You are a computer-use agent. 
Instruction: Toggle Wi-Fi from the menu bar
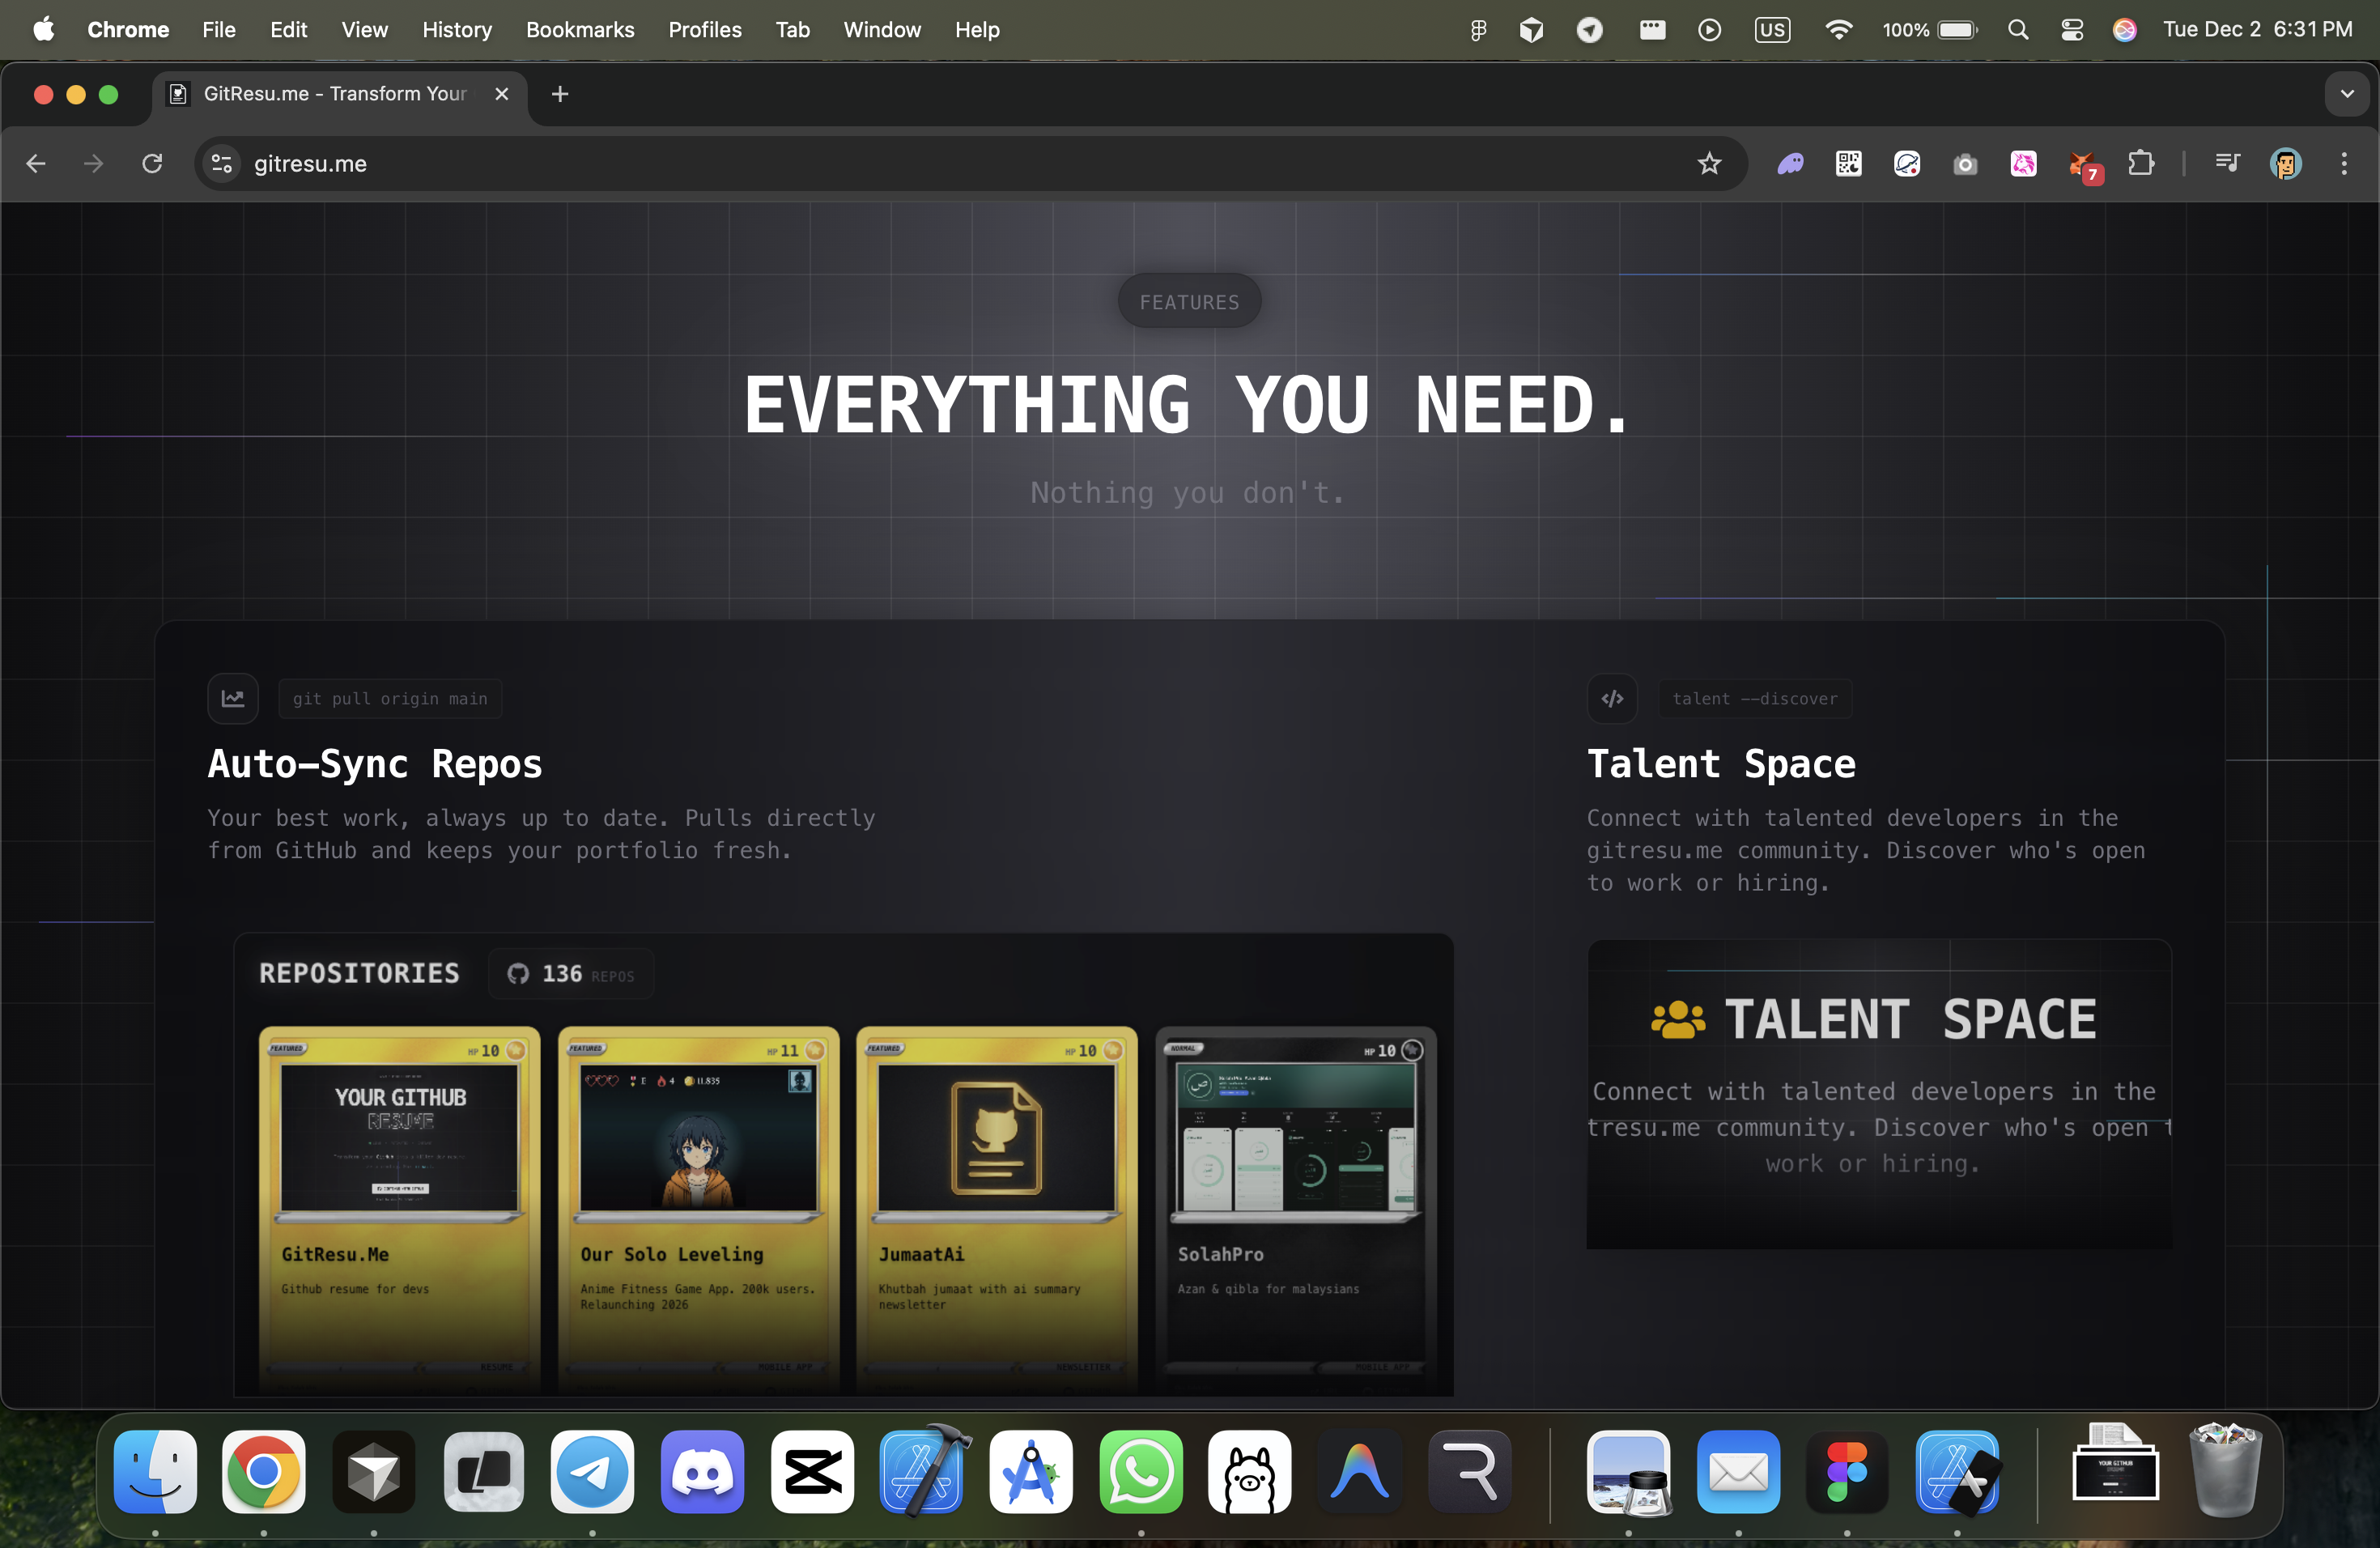1839,29
